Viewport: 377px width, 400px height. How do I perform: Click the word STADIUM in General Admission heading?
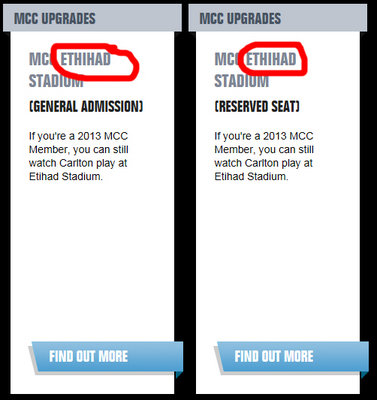pyautogui.click(x=56, y=81)
